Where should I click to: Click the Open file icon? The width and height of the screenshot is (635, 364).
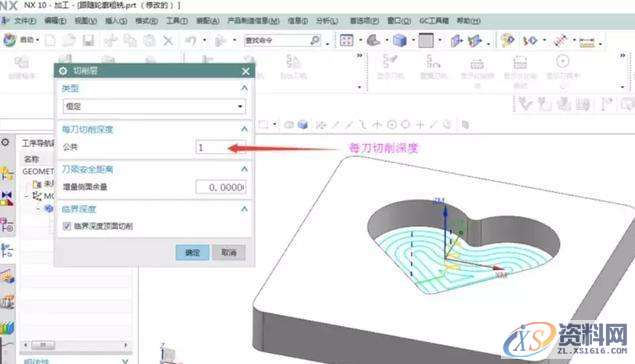pyautogui.click(x=69, y=40)
